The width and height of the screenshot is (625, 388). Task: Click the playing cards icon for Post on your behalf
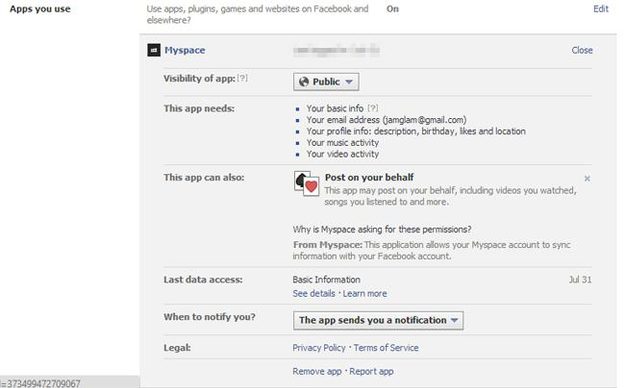pyautogui.click(x=307, y=183)
